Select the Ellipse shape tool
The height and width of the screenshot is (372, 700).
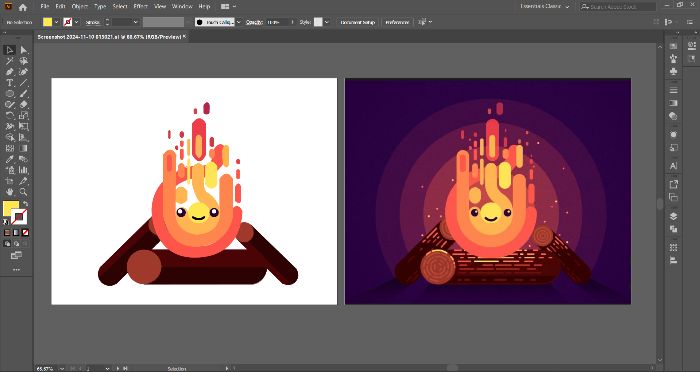[9, 94]
